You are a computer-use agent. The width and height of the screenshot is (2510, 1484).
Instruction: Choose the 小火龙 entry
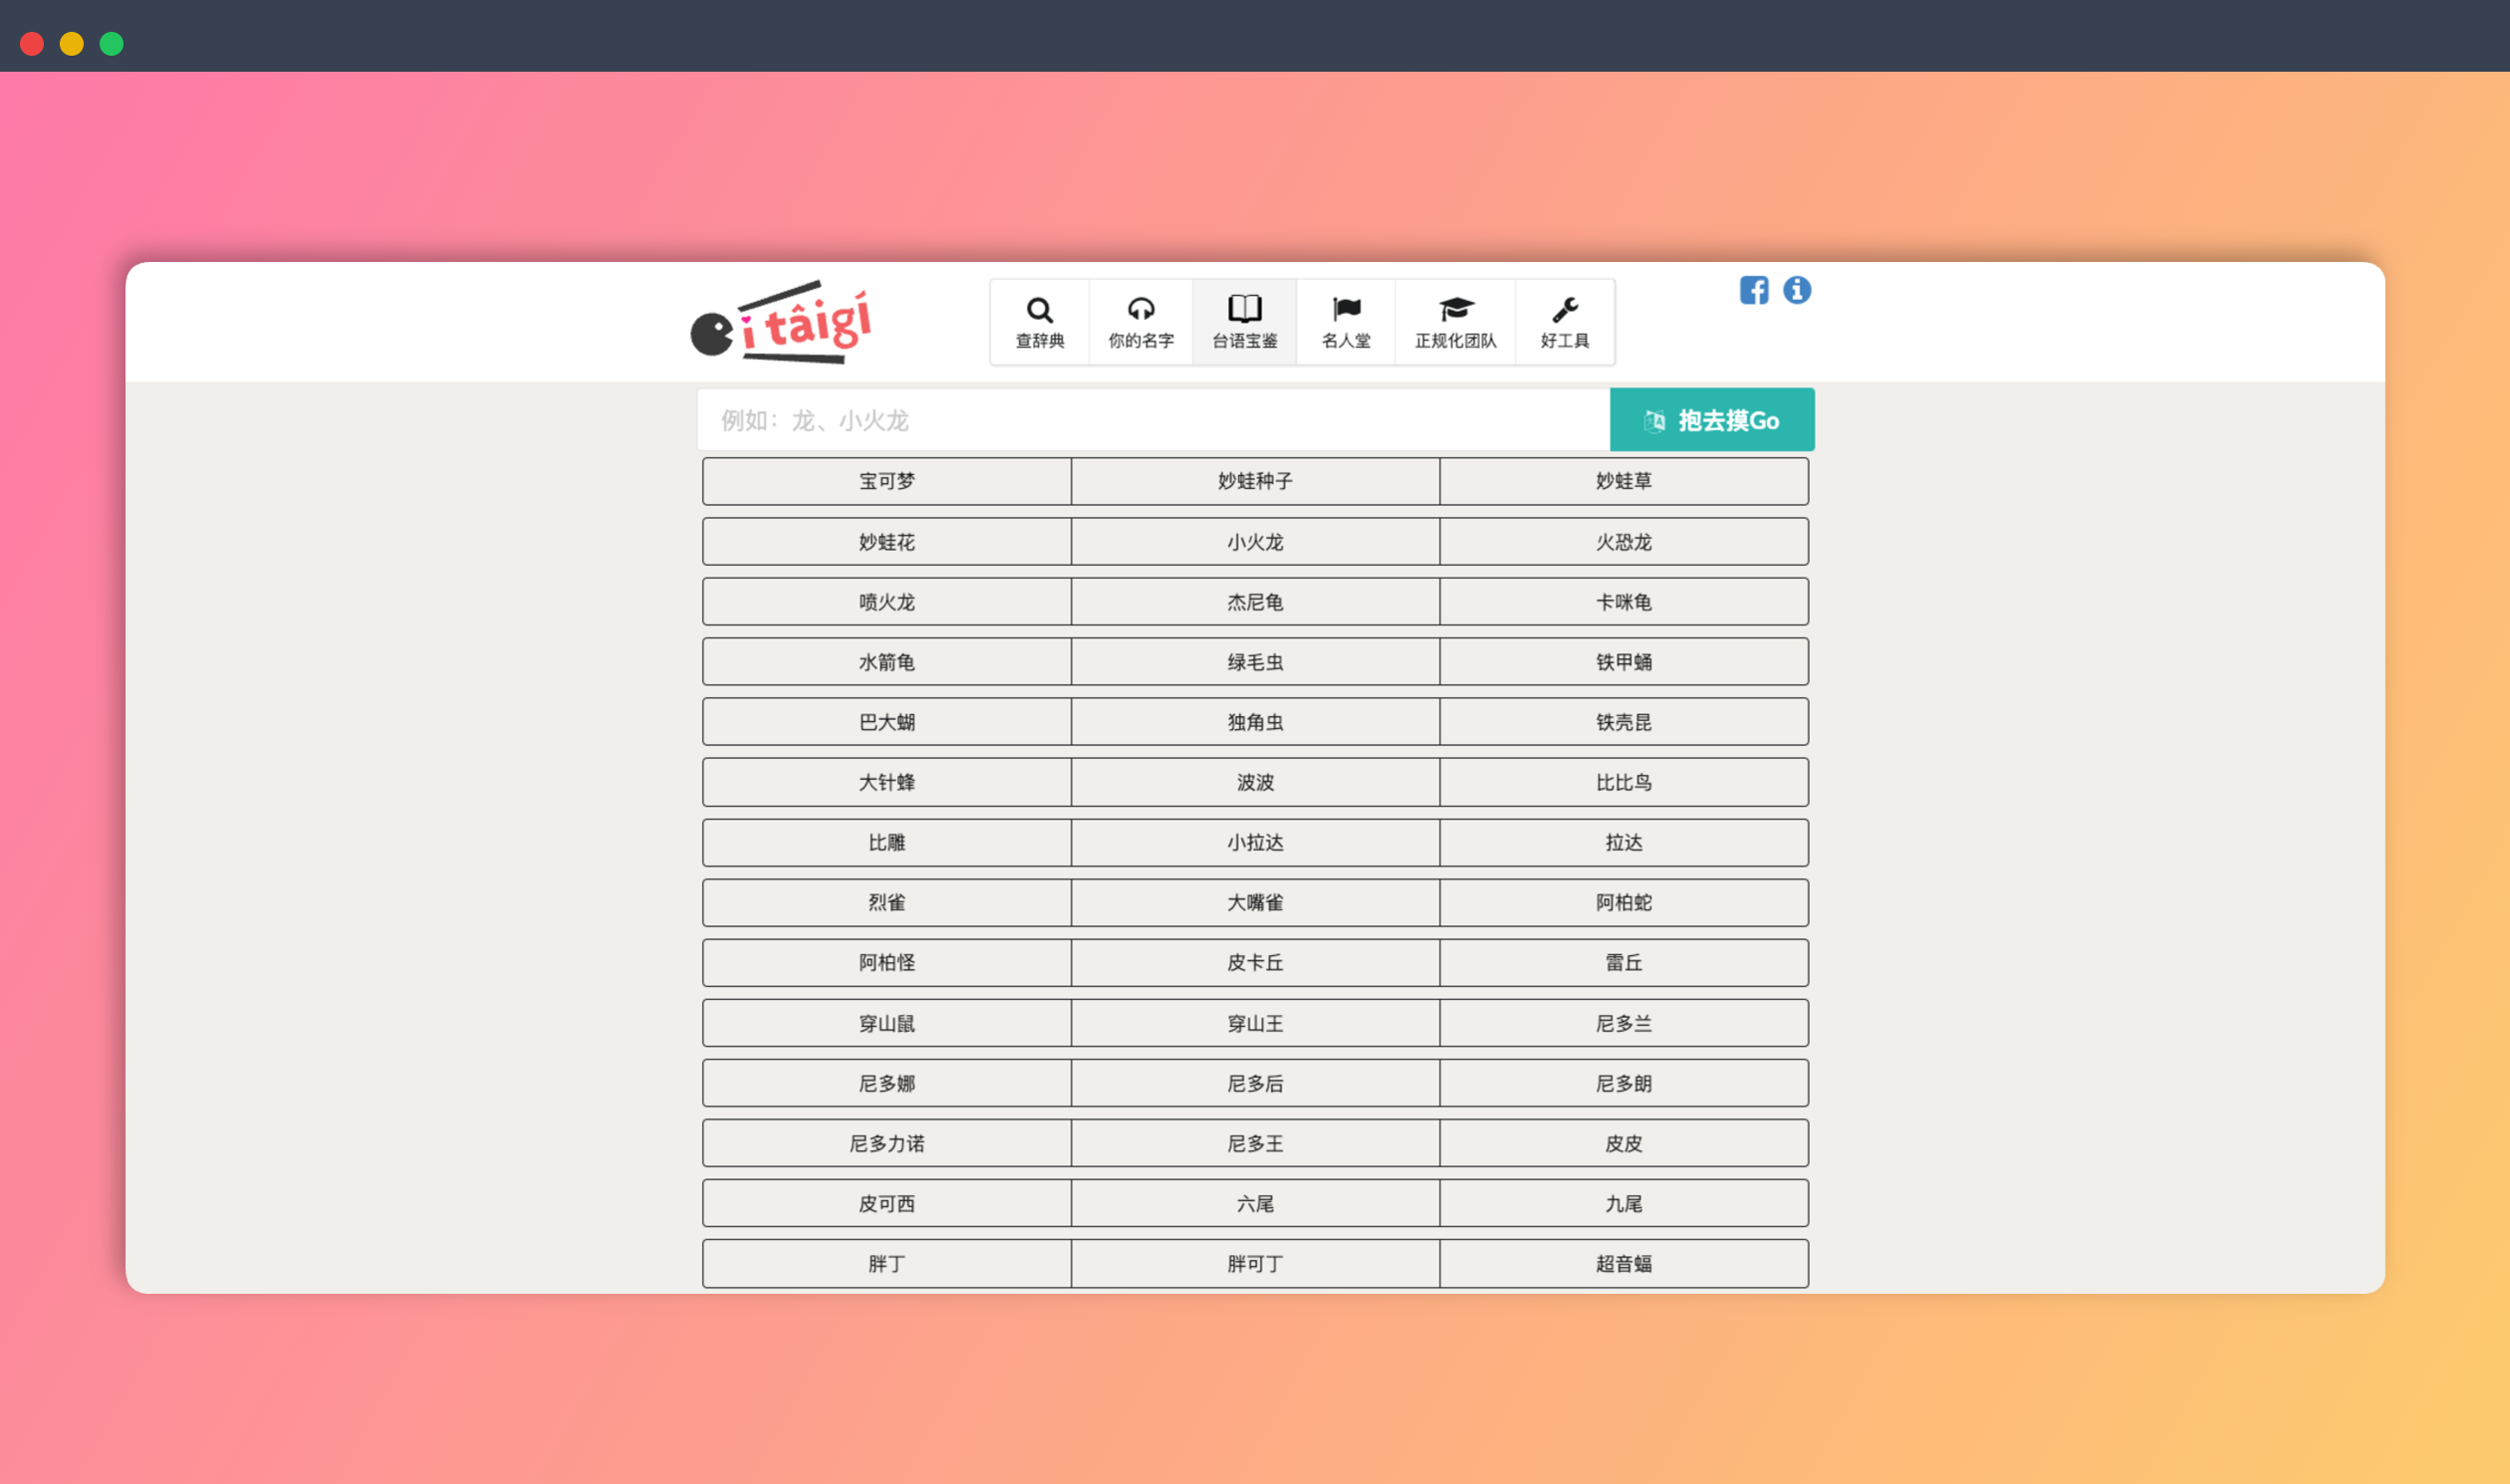pos(1255,542)
